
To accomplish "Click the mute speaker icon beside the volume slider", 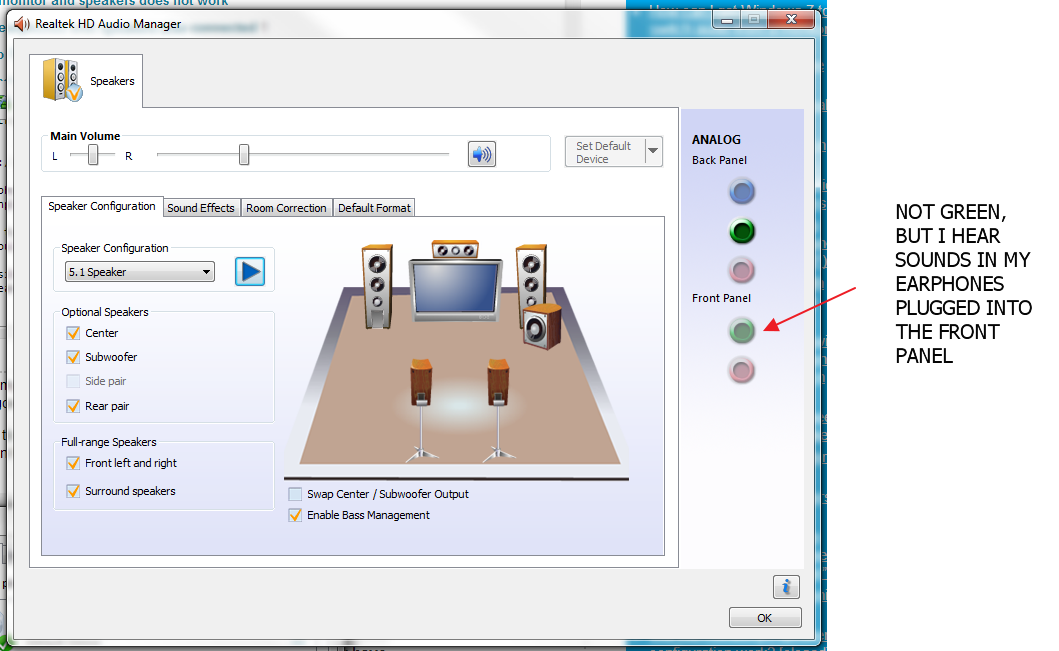I will tap(482, 154).
